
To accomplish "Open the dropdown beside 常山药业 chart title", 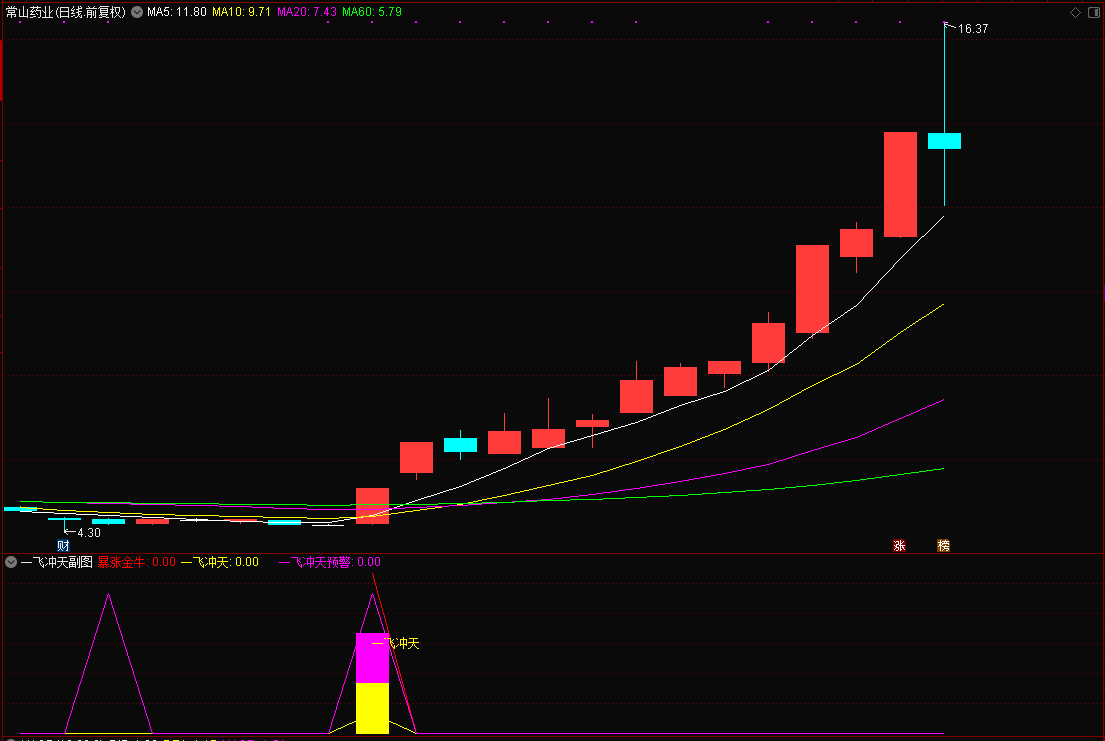I will click(x=137, y=12).
